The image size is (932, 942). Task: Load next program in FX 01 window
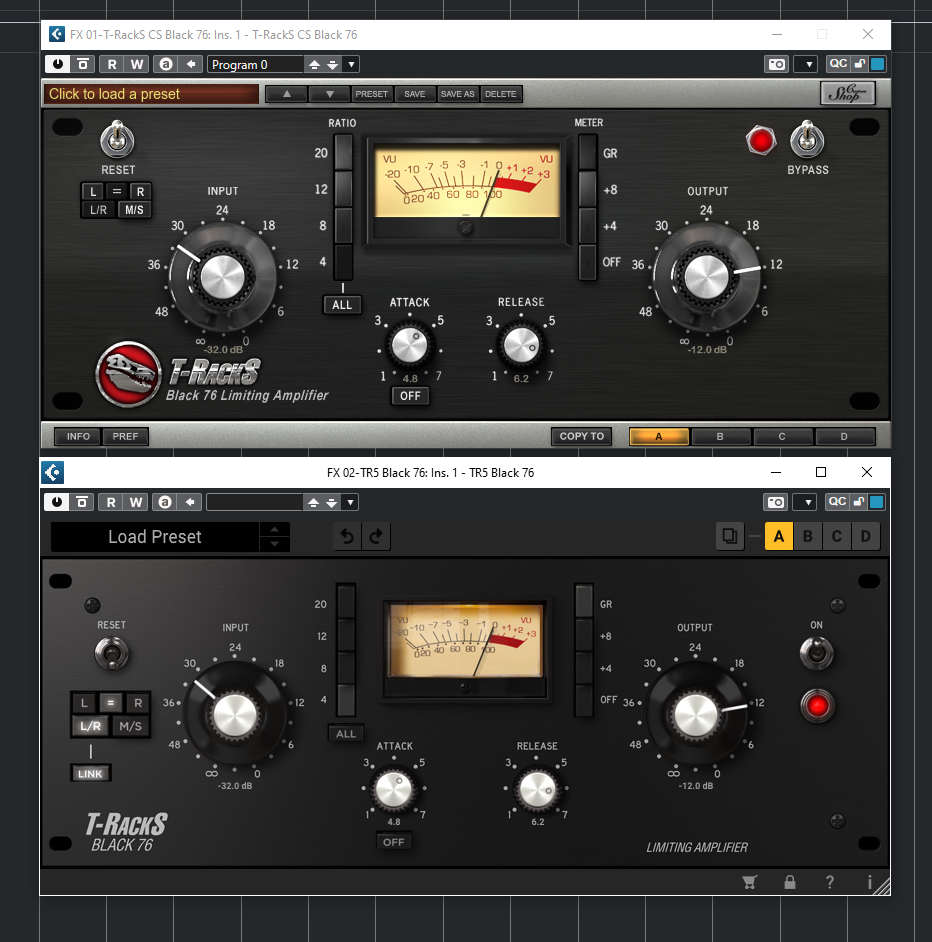coord(332,64)
